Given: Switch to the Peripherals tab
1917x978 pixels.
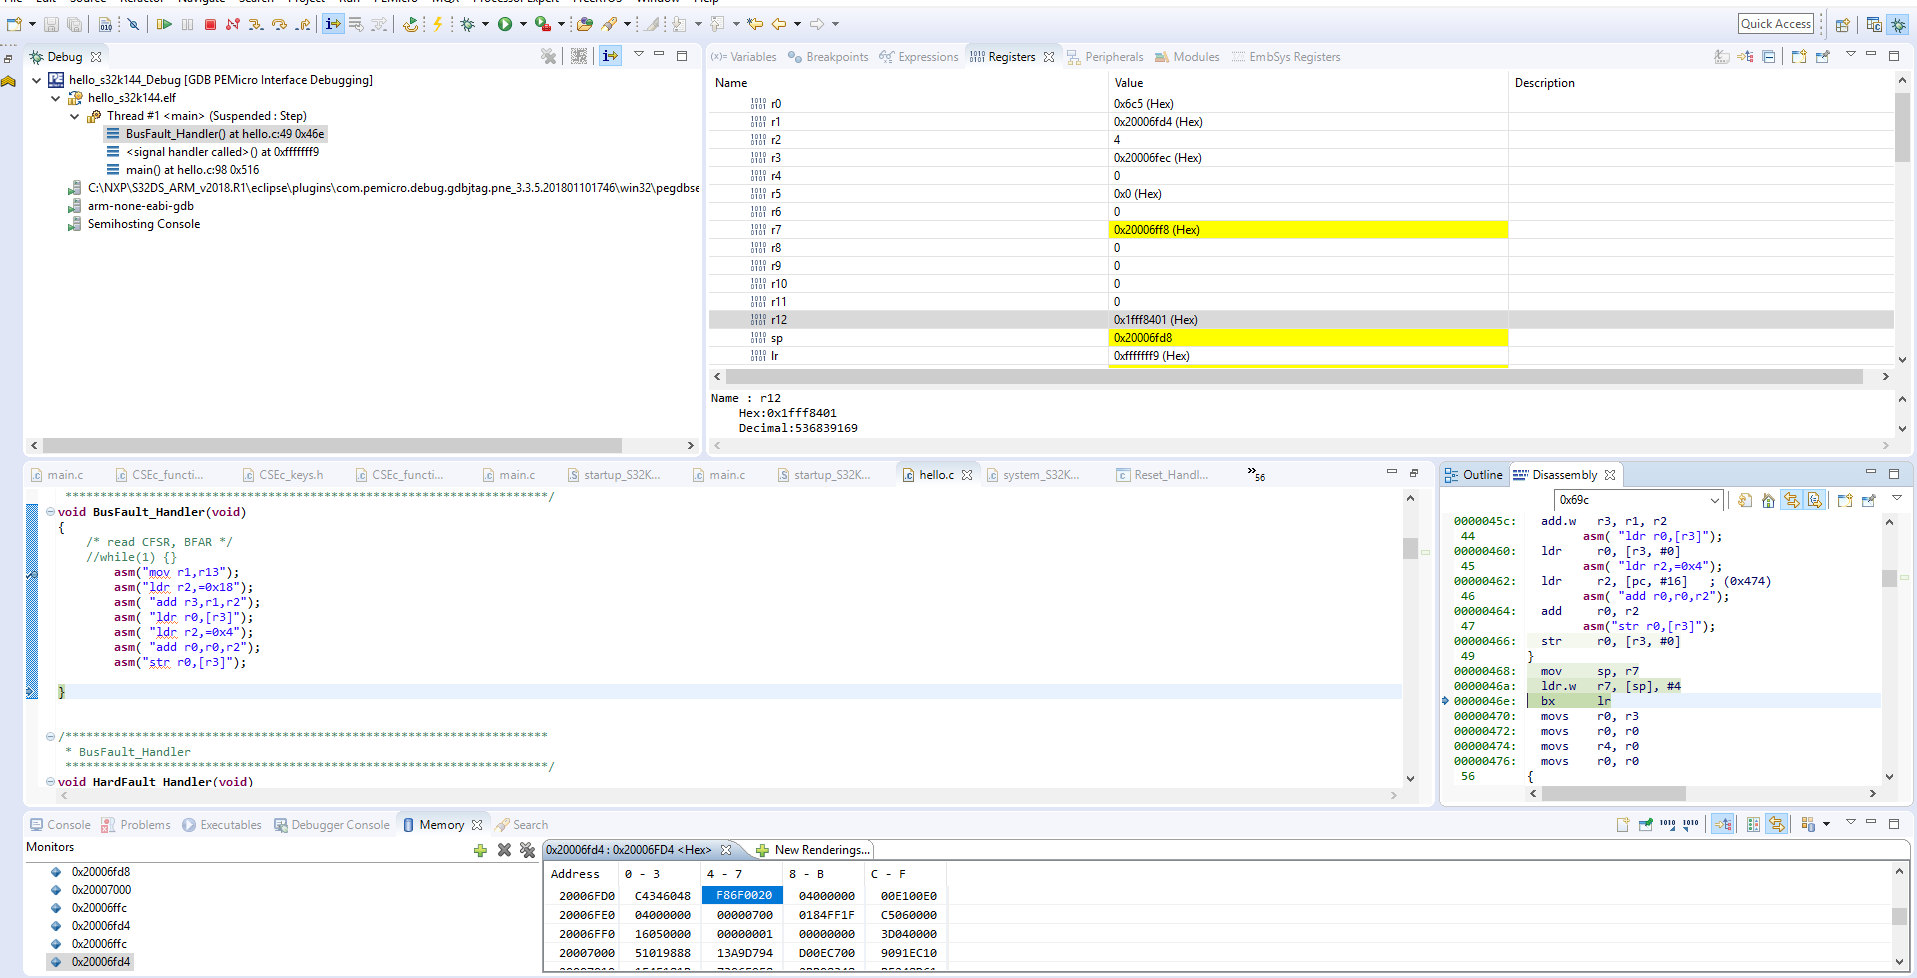Looking at the screenshot, I should (x=1115, y=57).
